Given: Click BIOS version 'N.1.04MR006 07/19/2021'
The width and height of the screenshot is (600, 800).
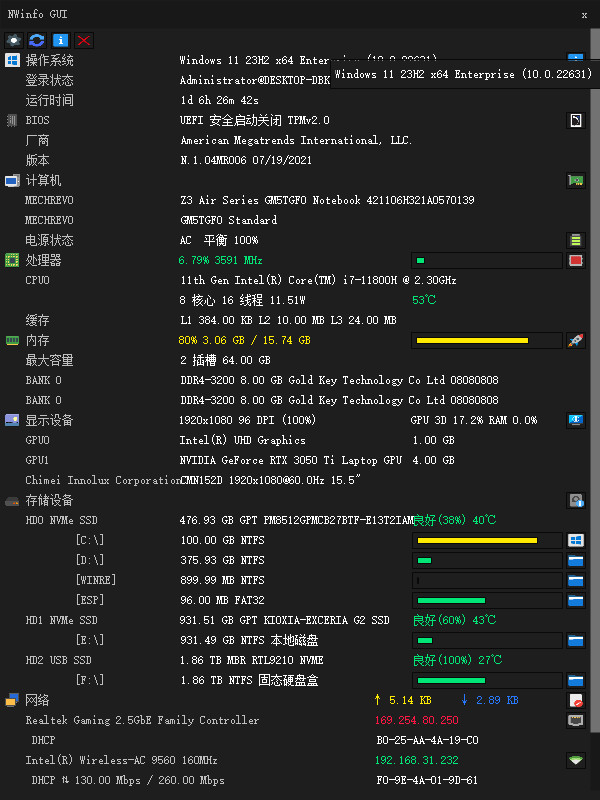Looking at the screenshot, I should [x=246, y=160].
